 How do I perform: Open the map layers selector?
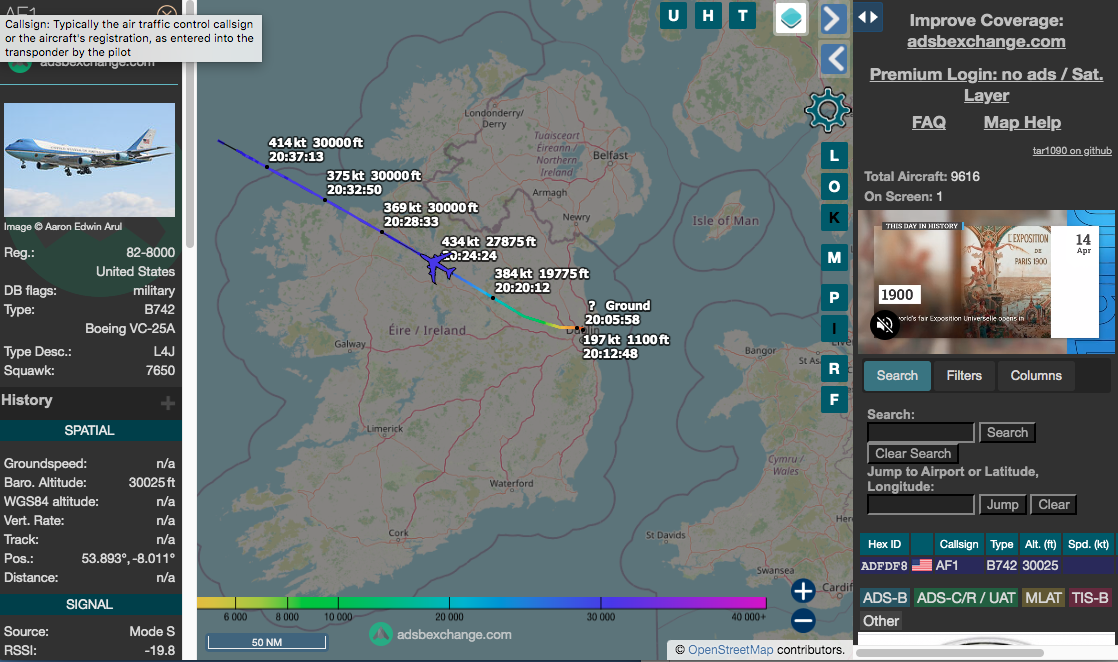coord(791,18)
